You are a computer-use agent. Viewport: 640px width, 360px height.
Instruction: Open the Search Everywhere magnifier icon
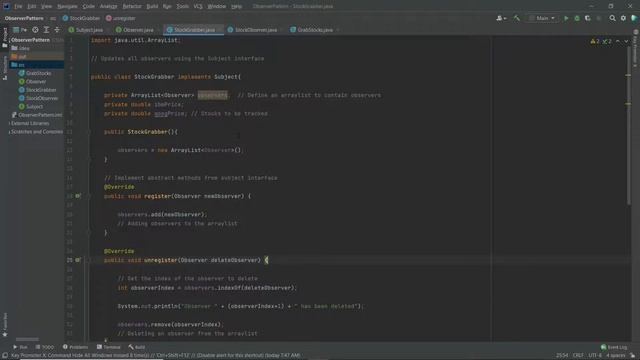click(x=612, y=18)
